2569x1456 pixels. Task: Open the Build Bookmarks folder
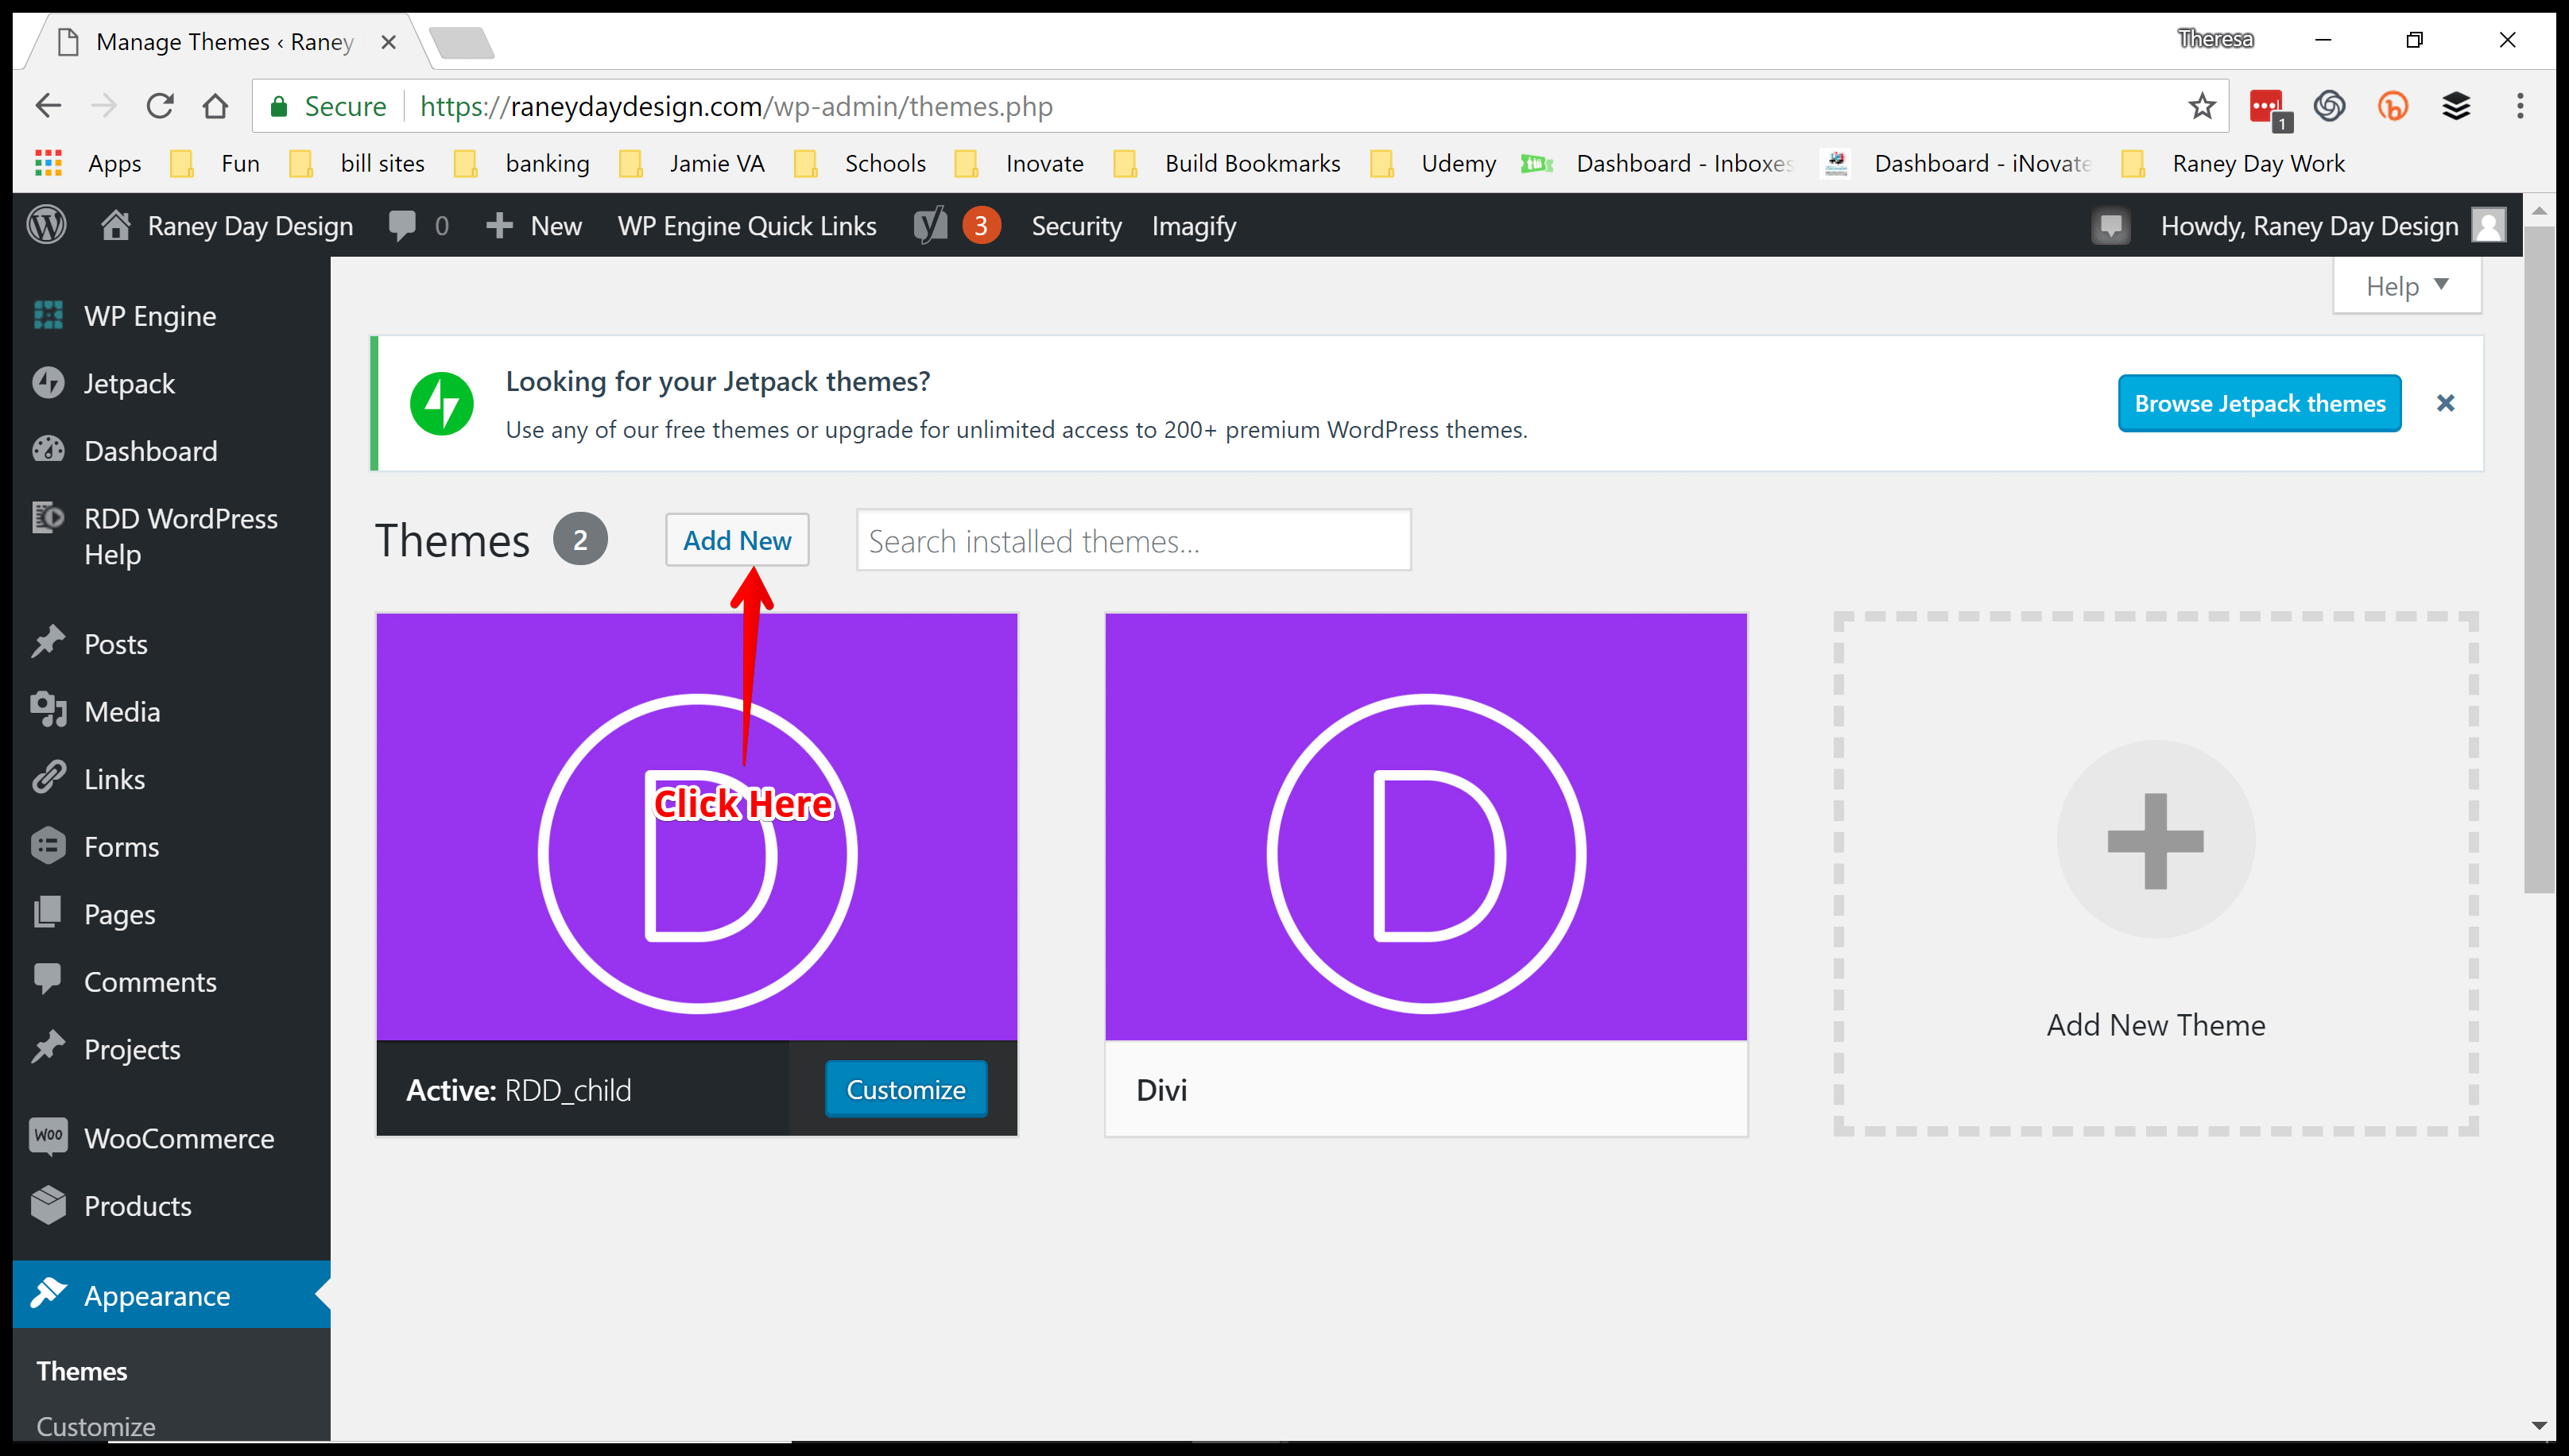point(1227,163)
